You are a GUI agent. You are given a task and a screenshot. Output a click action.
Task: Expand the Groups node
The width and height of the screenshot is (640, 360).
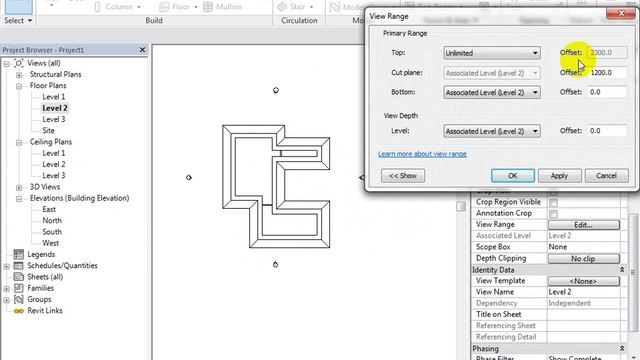[x=7, y=300]
